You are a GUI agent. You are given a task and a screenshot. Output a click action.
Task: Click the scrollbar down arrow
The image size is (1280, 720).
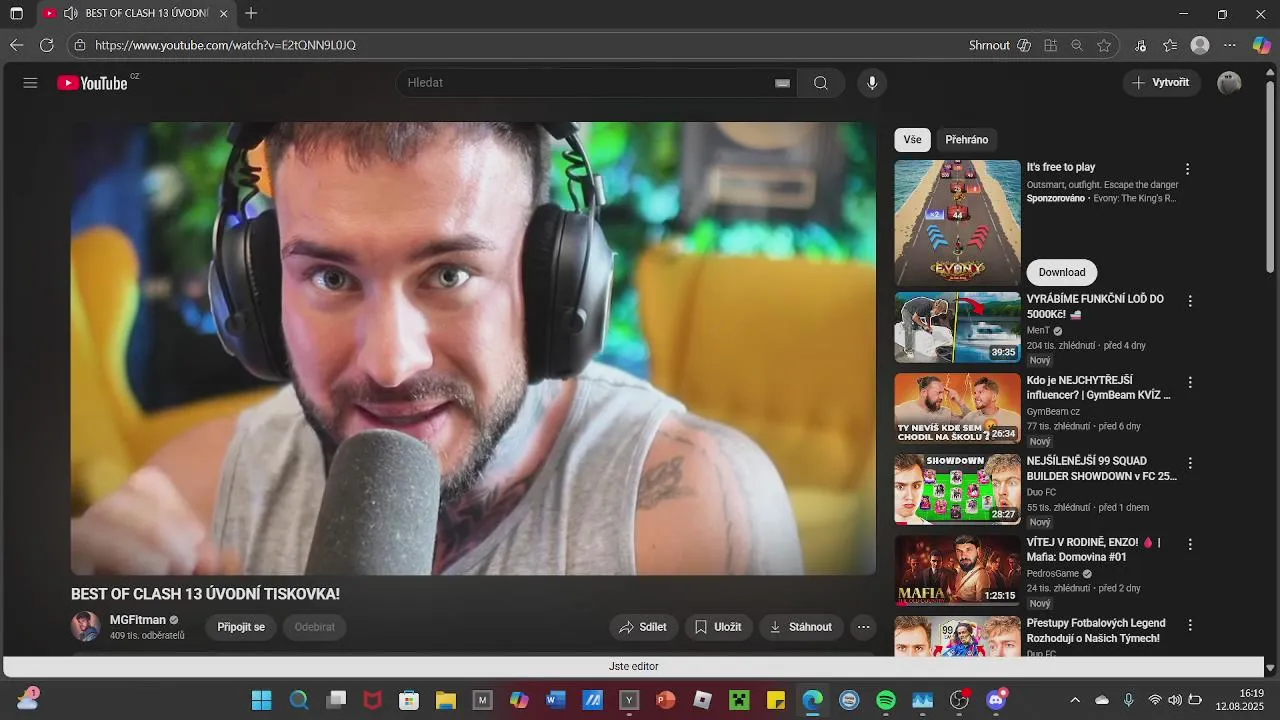point(1271,668)
